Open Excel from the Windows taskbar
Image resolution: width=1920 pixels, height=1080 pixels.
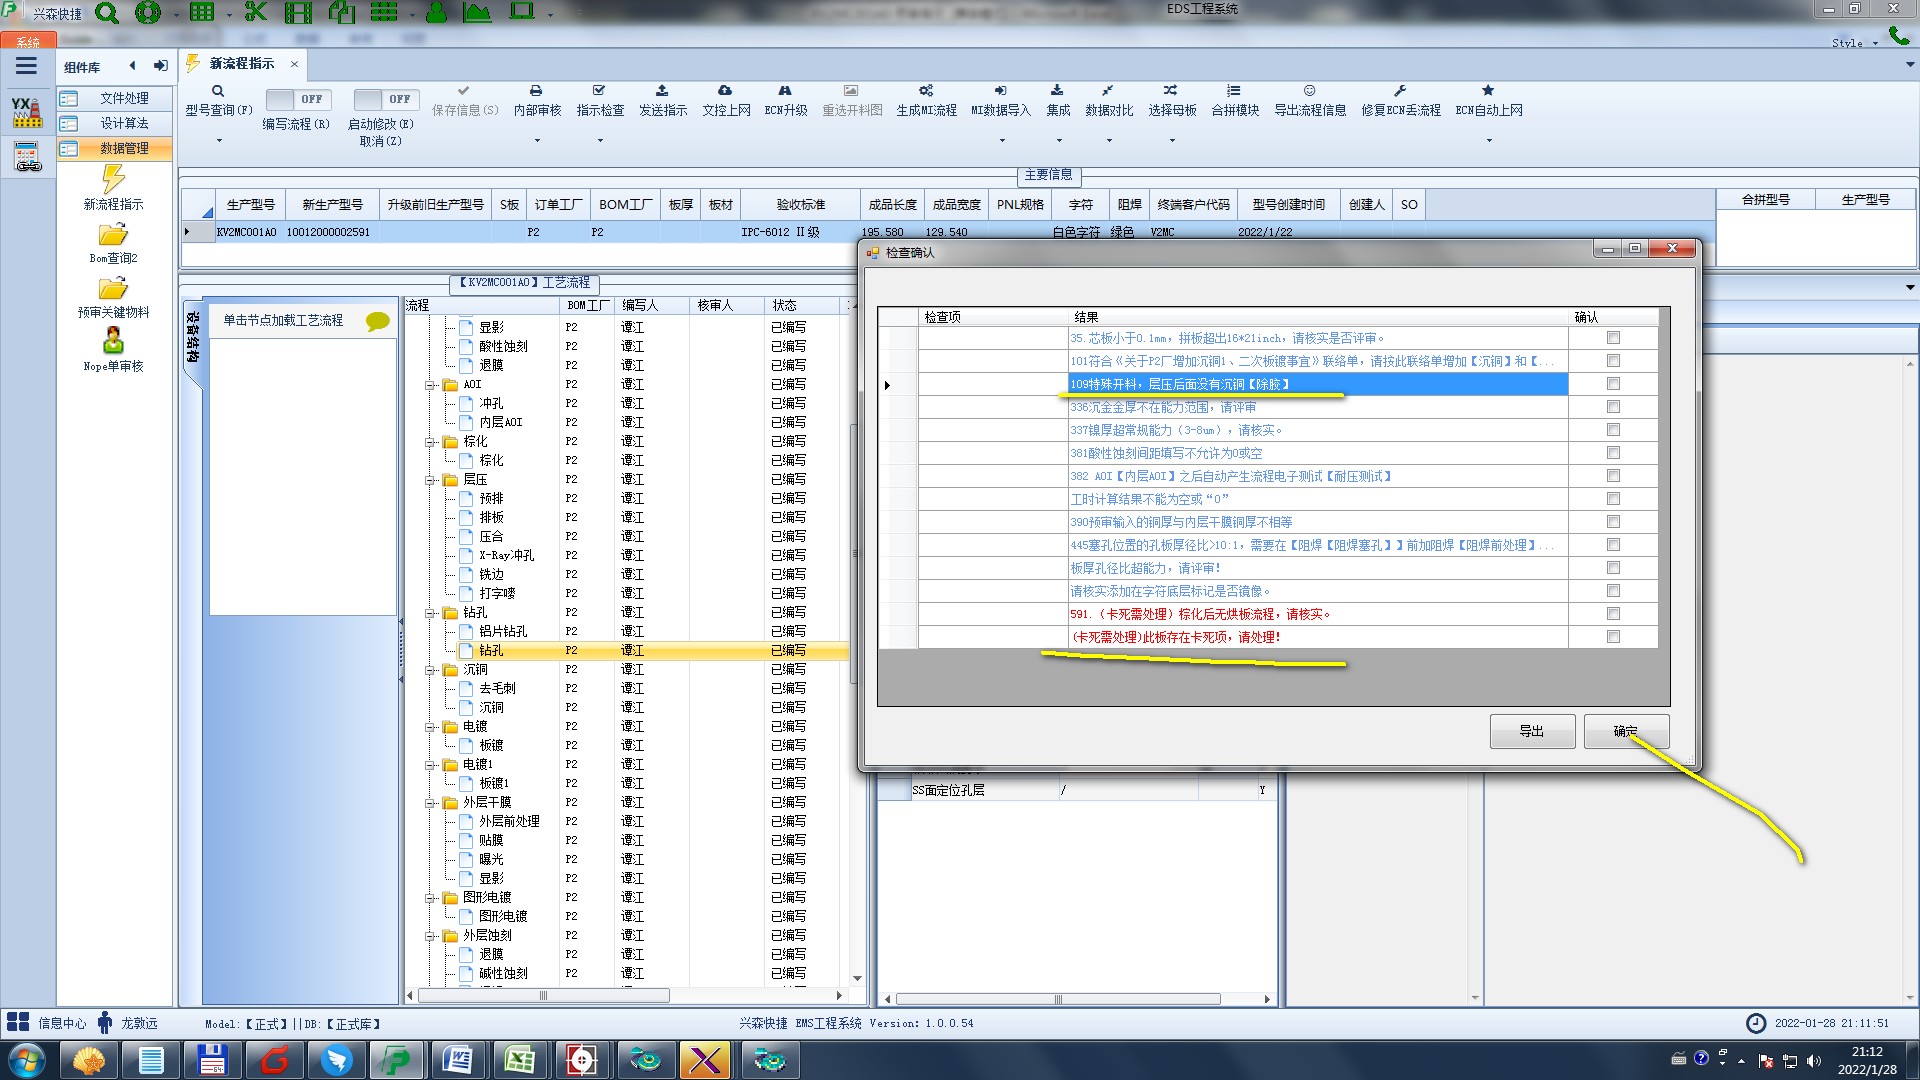(519, 1060)
